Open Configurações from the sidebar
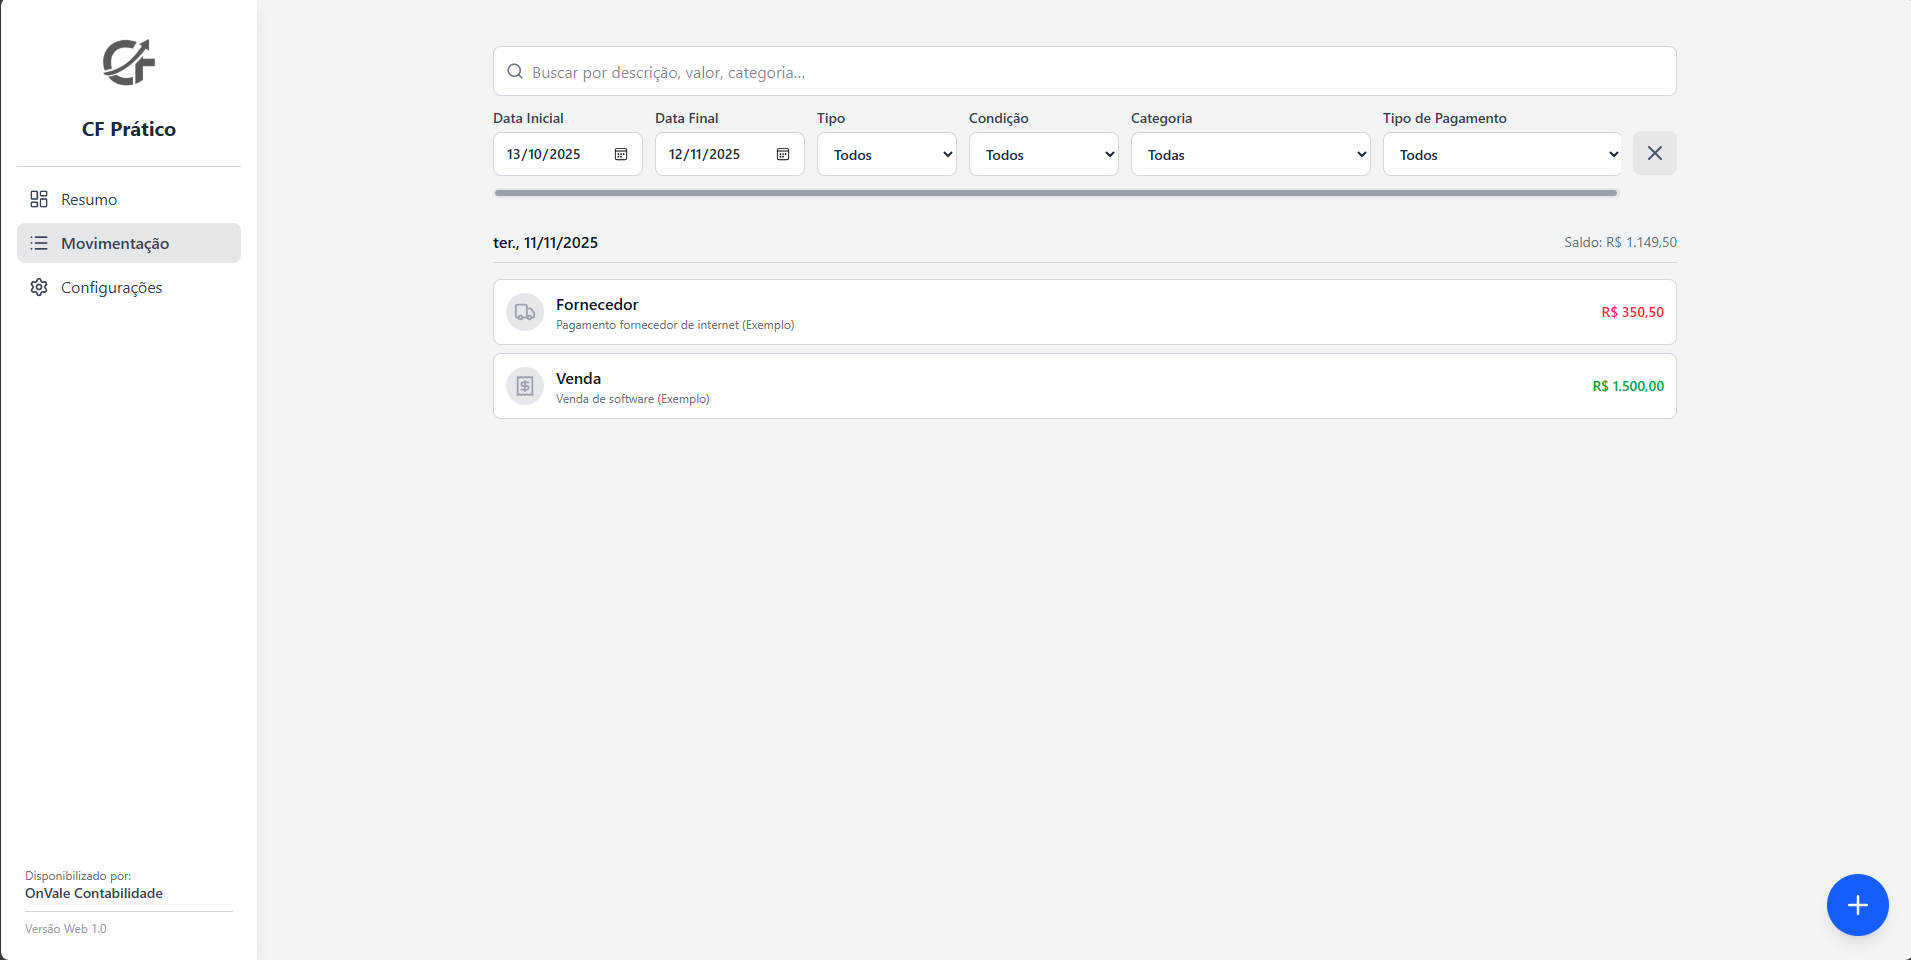The image size is (1911, 960). click(111, 287)
